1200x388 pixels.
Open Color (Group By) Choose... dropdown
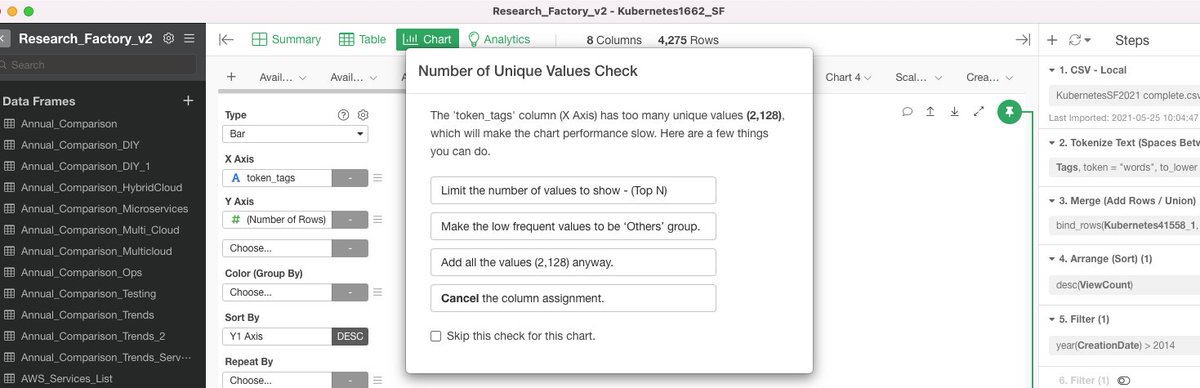[x=277, y=293]
